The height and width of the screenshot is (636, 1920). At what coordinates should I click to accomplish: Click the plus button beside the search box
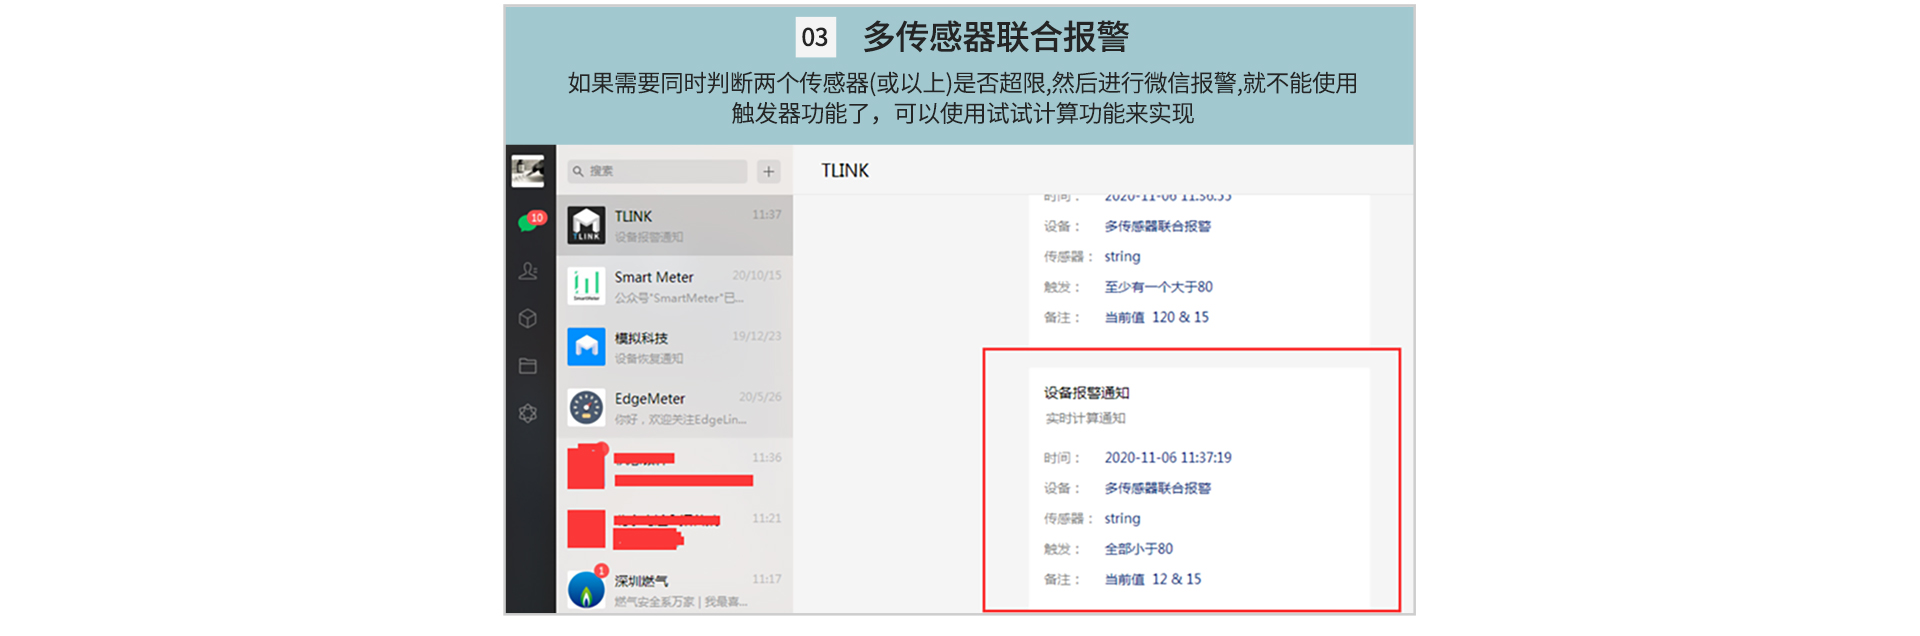tap(768, 171)
